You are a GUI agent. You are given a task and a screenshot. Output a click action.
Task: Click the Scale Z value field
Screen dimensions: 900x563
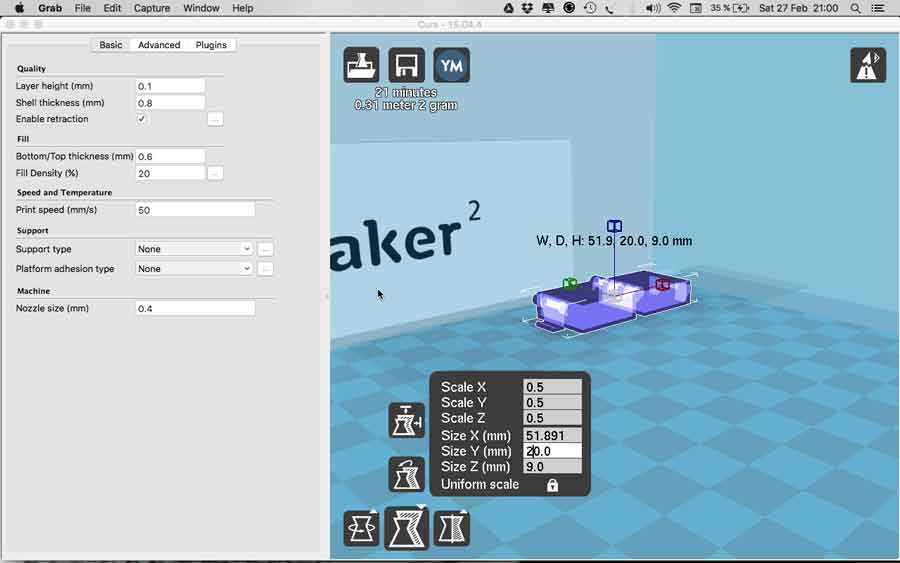(x=552, y=418)
